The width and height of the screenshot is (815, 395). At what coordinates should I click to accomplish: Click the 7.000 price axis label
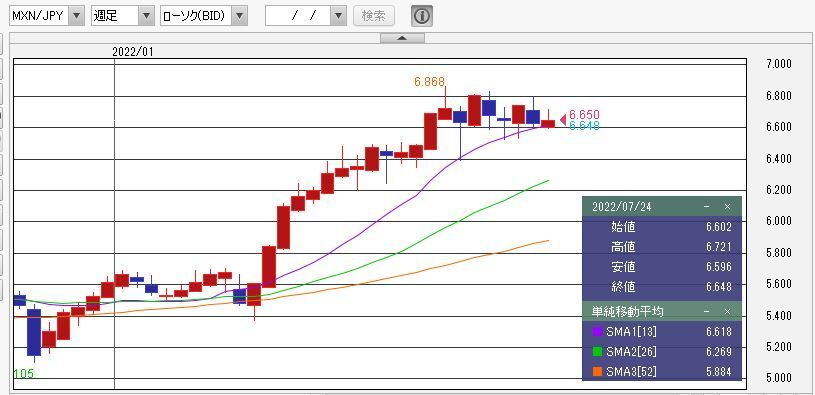pyautogui.click(x=779, y=64)
